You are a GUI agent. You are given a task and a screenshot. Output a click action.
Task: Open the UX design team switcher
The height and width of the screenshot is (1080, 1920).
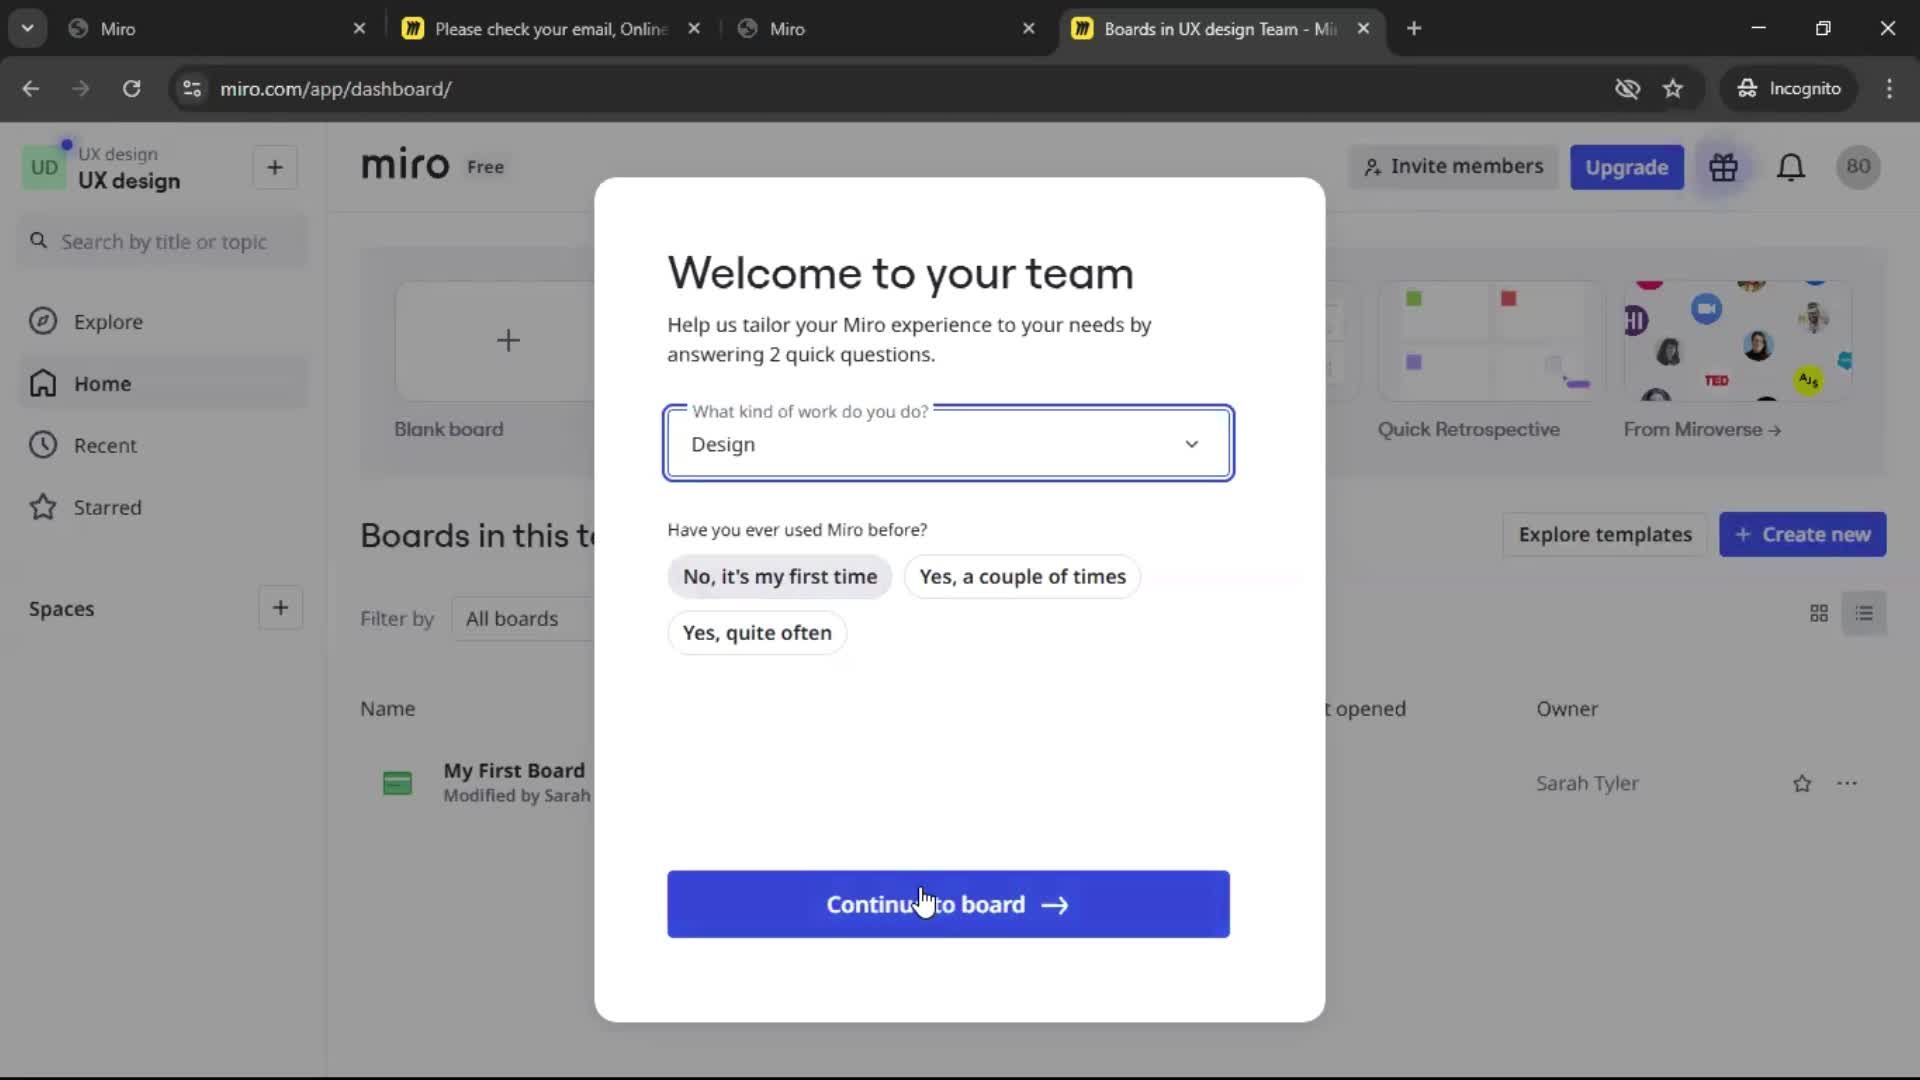click(x=129, y=168)
